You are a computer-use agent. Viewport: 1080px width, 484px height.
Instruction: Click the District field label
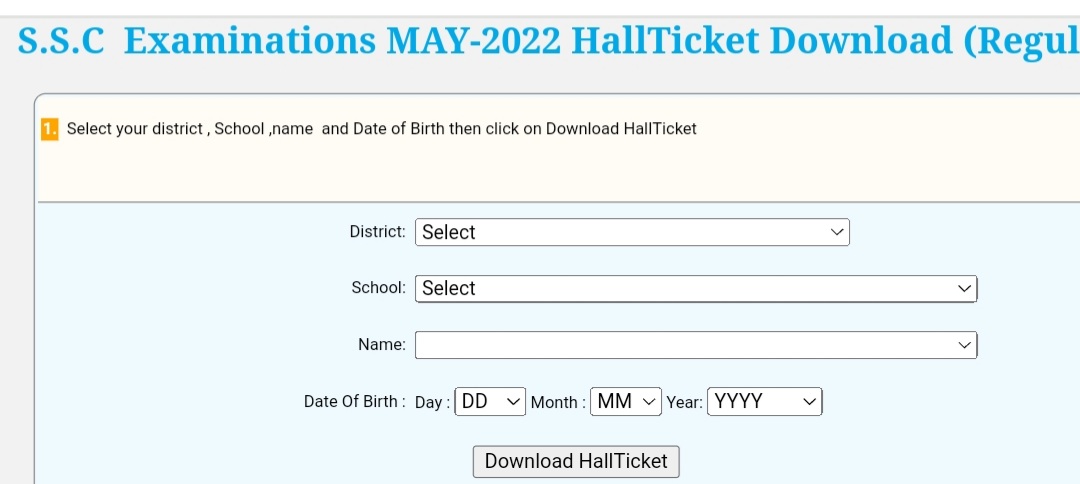(377, 231)
